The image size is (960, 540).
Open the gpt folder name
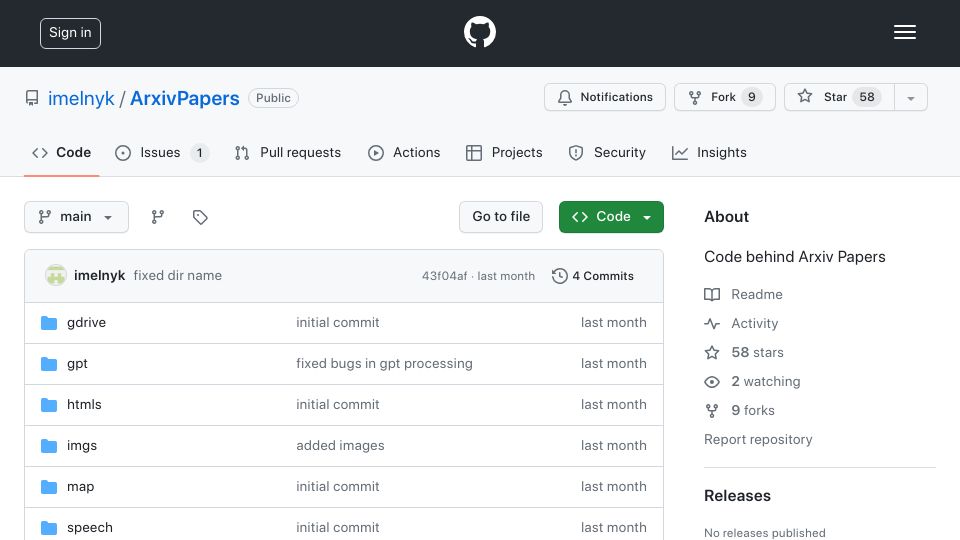click(77, 364)
